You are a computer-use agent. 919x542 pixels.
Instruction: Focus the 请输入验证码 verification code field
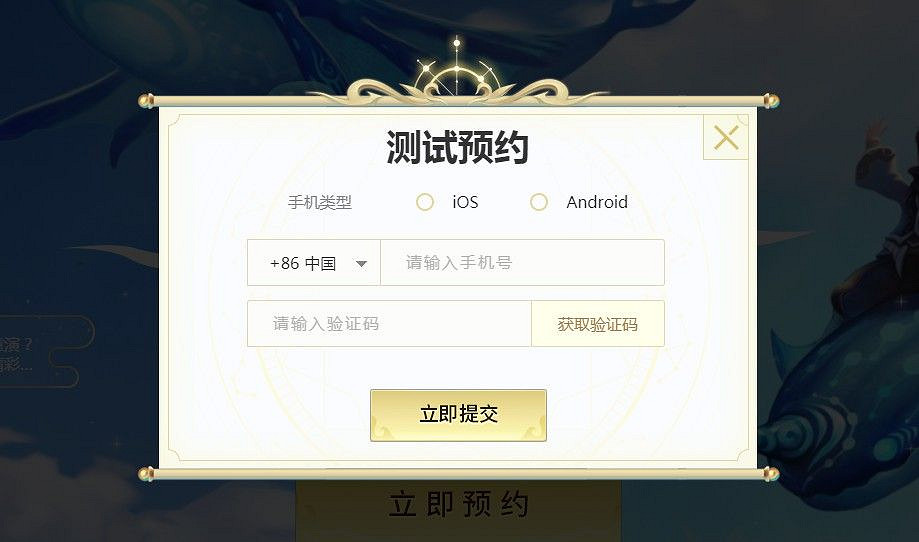click(389, 323)
